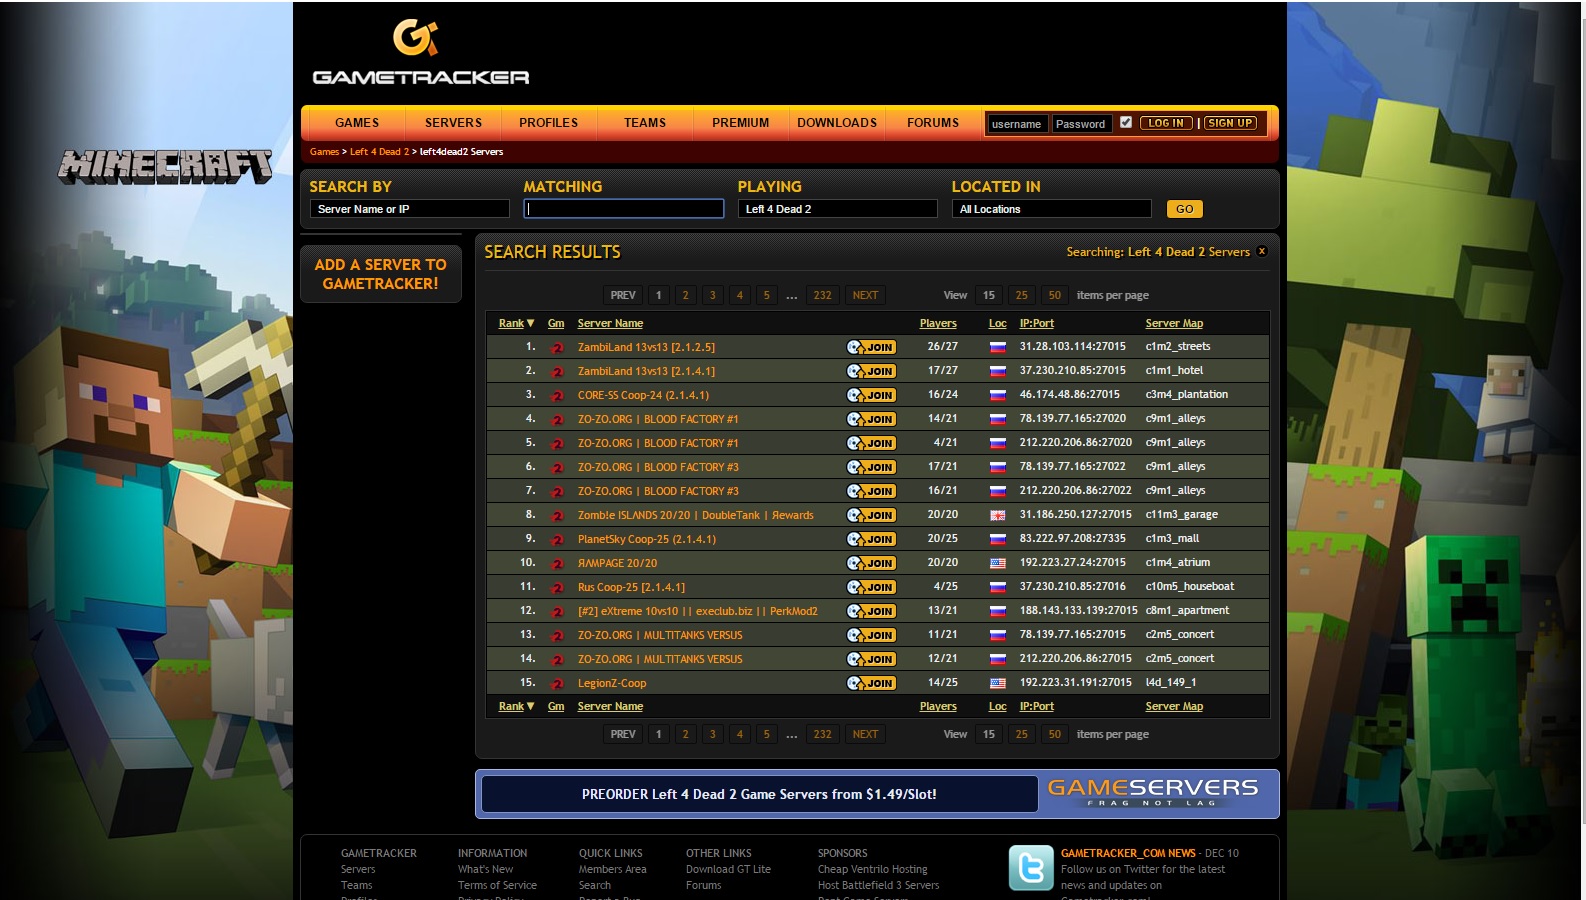Join the Zombie ISLANDS 20/20 server

(871, 515)
